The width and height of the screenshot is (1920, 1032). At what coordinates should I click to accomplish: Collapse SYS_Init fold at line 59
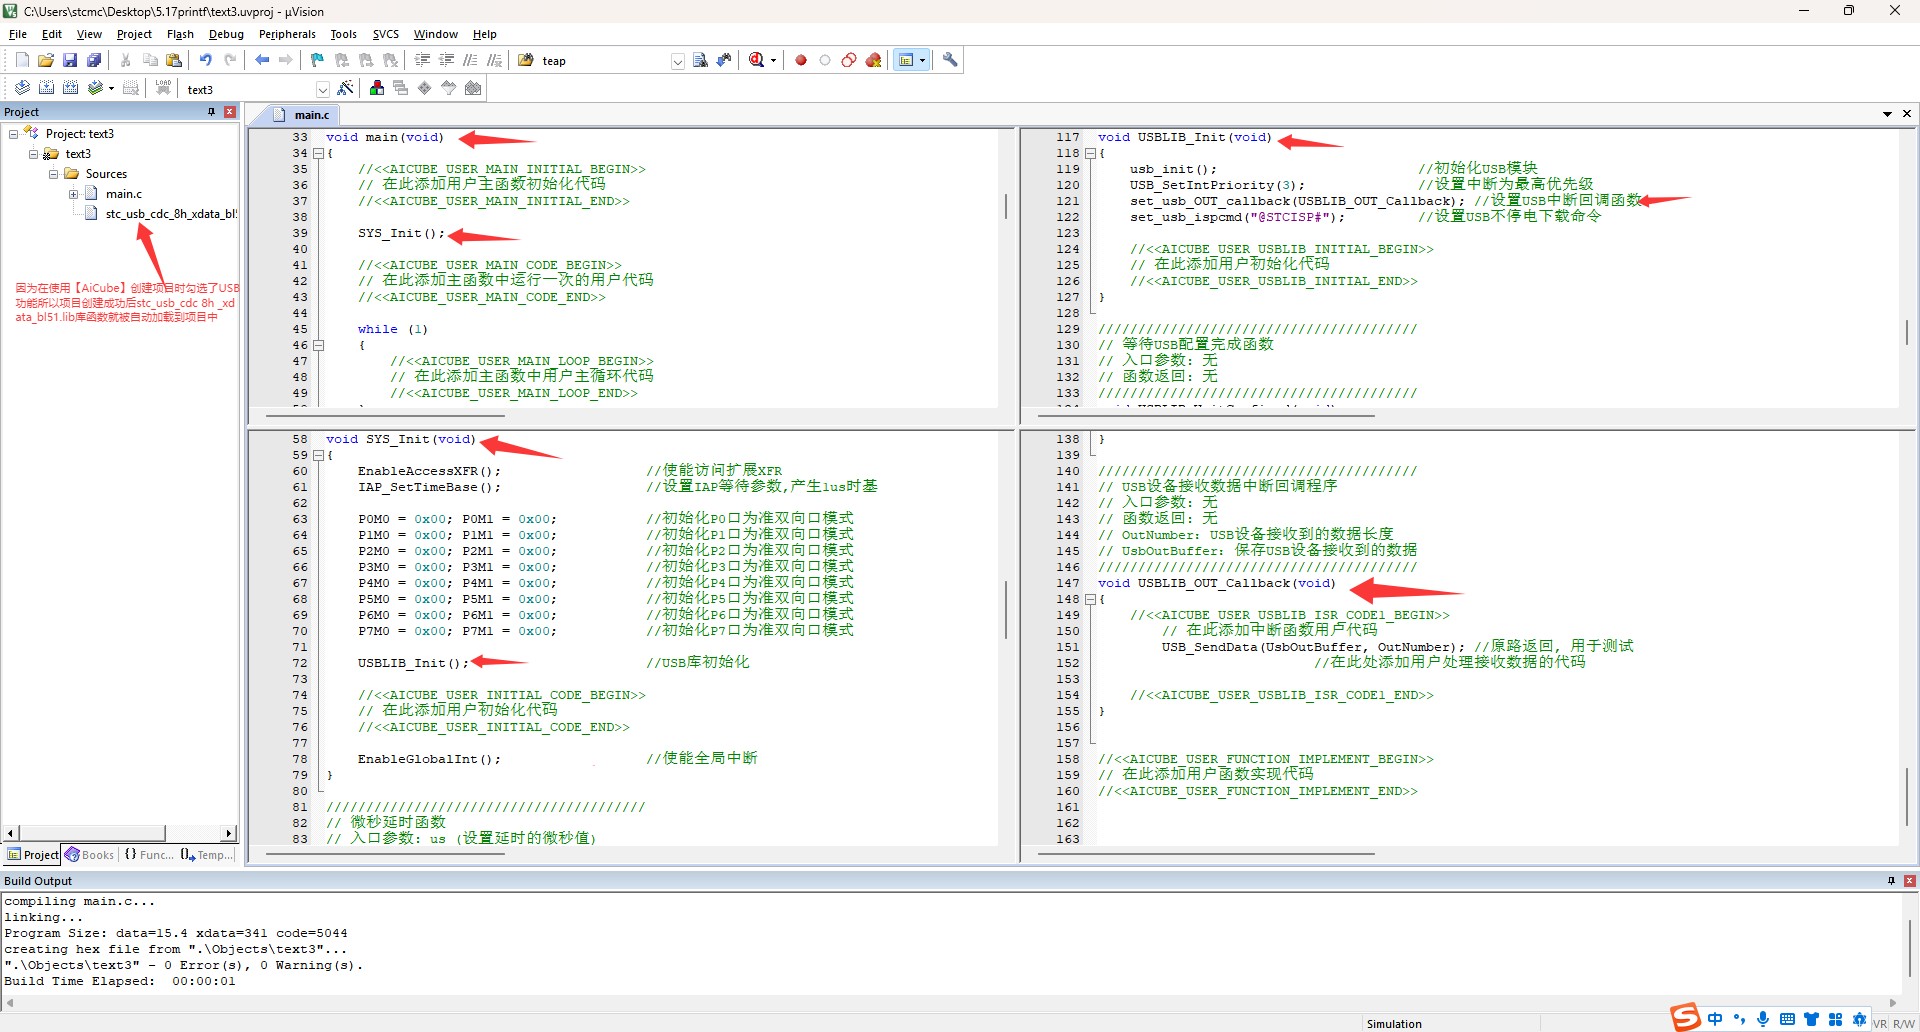coord(319,455)
